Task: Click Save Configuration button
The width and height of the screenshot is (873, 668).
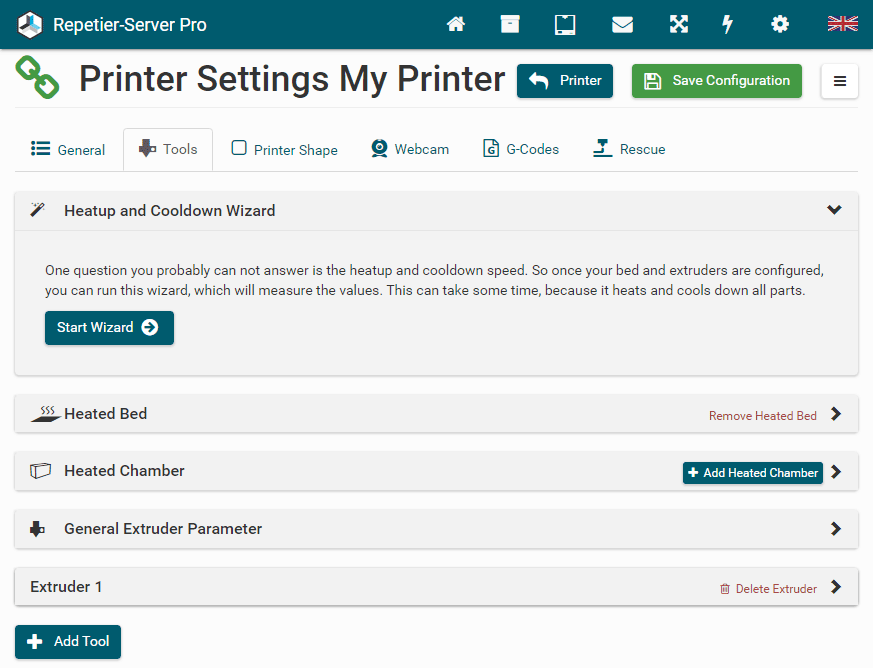Action: point(716,81)
